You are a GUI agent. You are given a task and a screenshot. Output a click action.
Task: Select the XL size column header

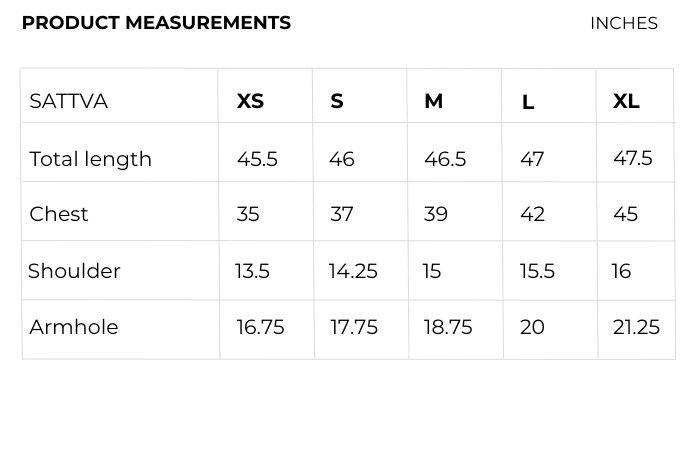click(626, 101)
